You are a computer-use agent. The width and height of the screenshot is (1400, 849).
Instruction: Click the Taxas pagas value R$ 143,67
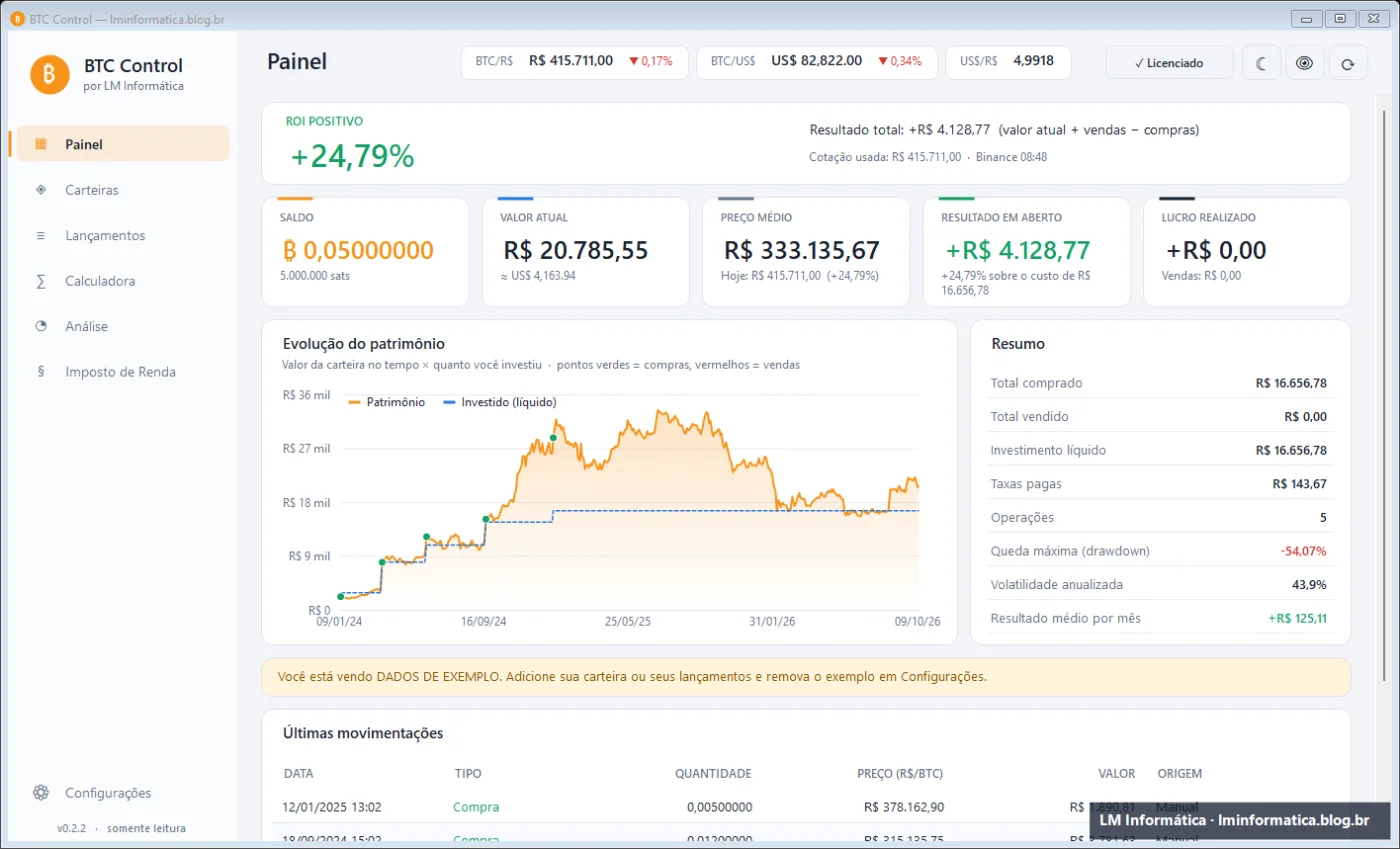coord(1300,484)
